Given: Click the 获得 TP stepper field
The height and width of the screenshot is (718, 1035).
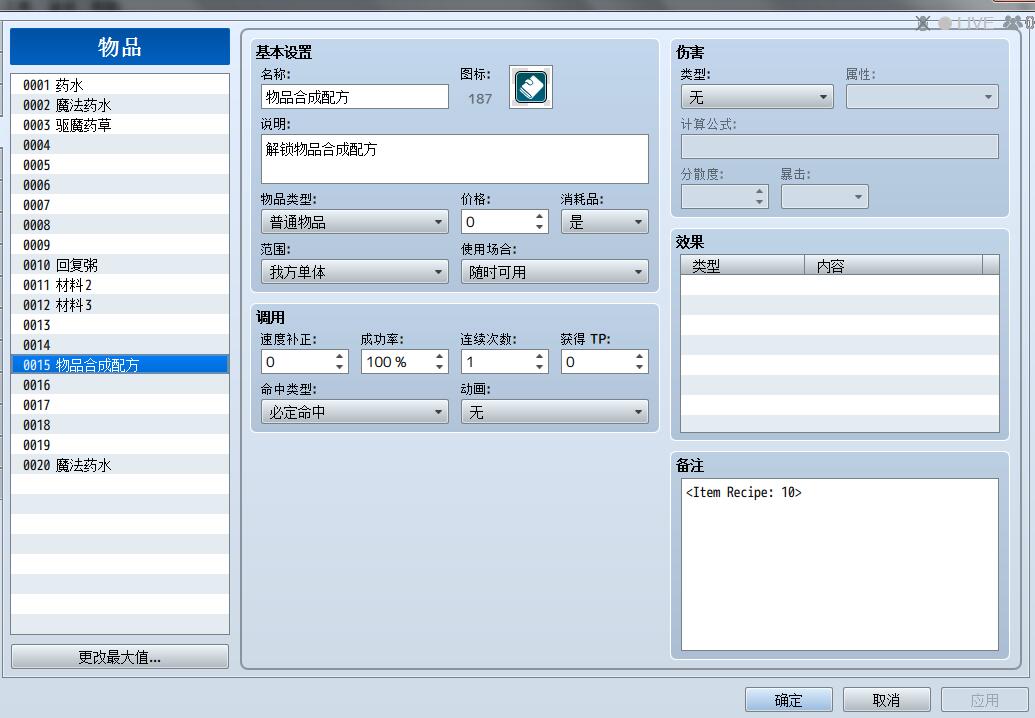Looking at the screenshot, I should [605, 362].
